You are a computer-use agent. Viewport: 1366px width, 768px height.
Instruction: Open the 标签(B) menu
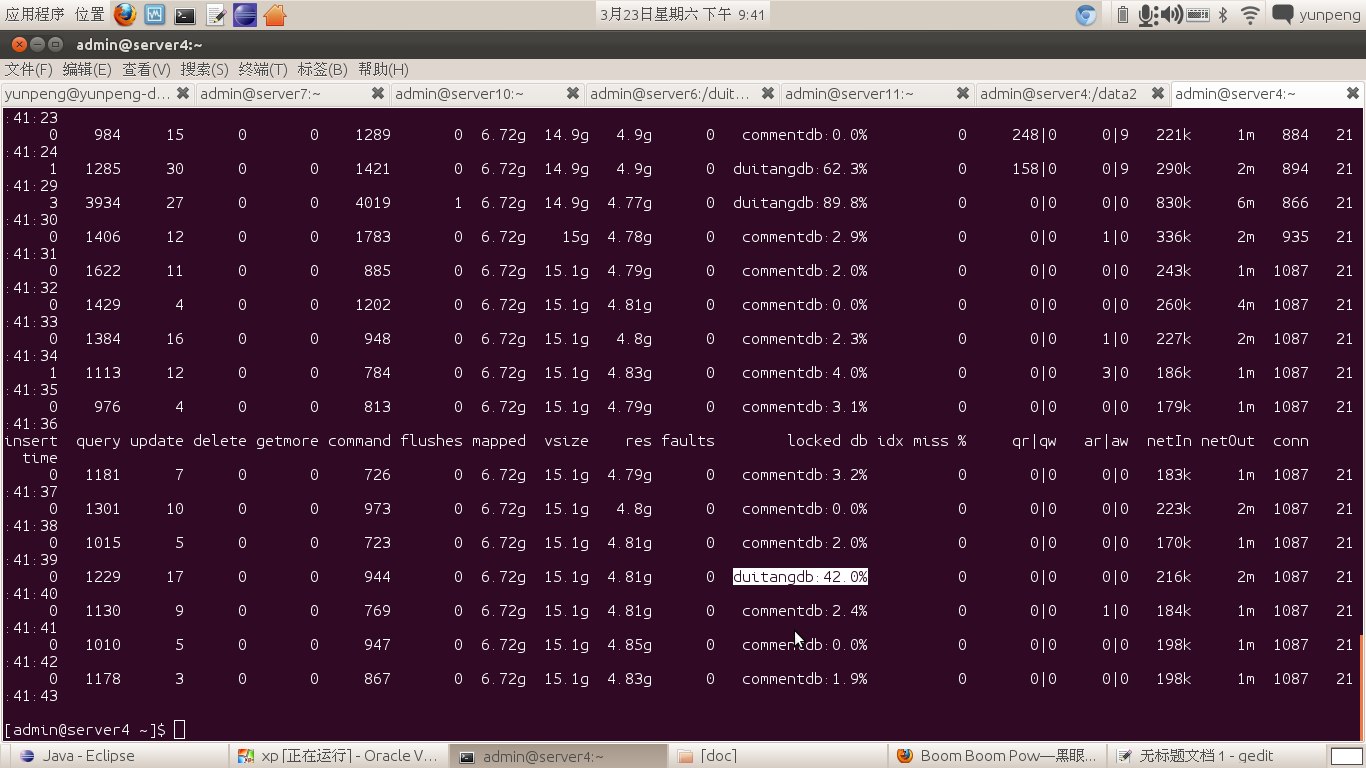pyautogui.click(x=322, y=69)
